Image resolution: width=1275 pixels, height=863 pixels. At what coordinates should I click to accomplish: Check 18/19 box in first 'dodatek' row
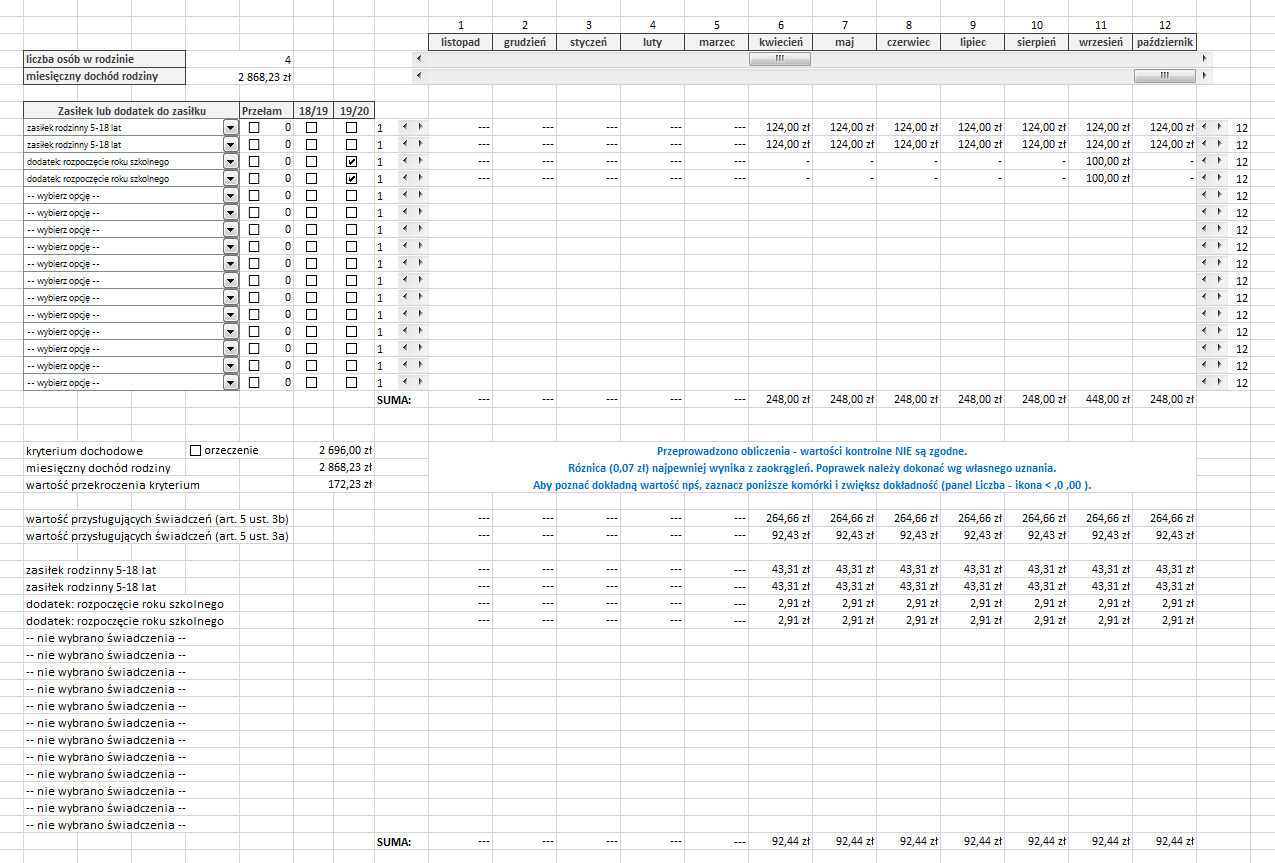[312, 162]
